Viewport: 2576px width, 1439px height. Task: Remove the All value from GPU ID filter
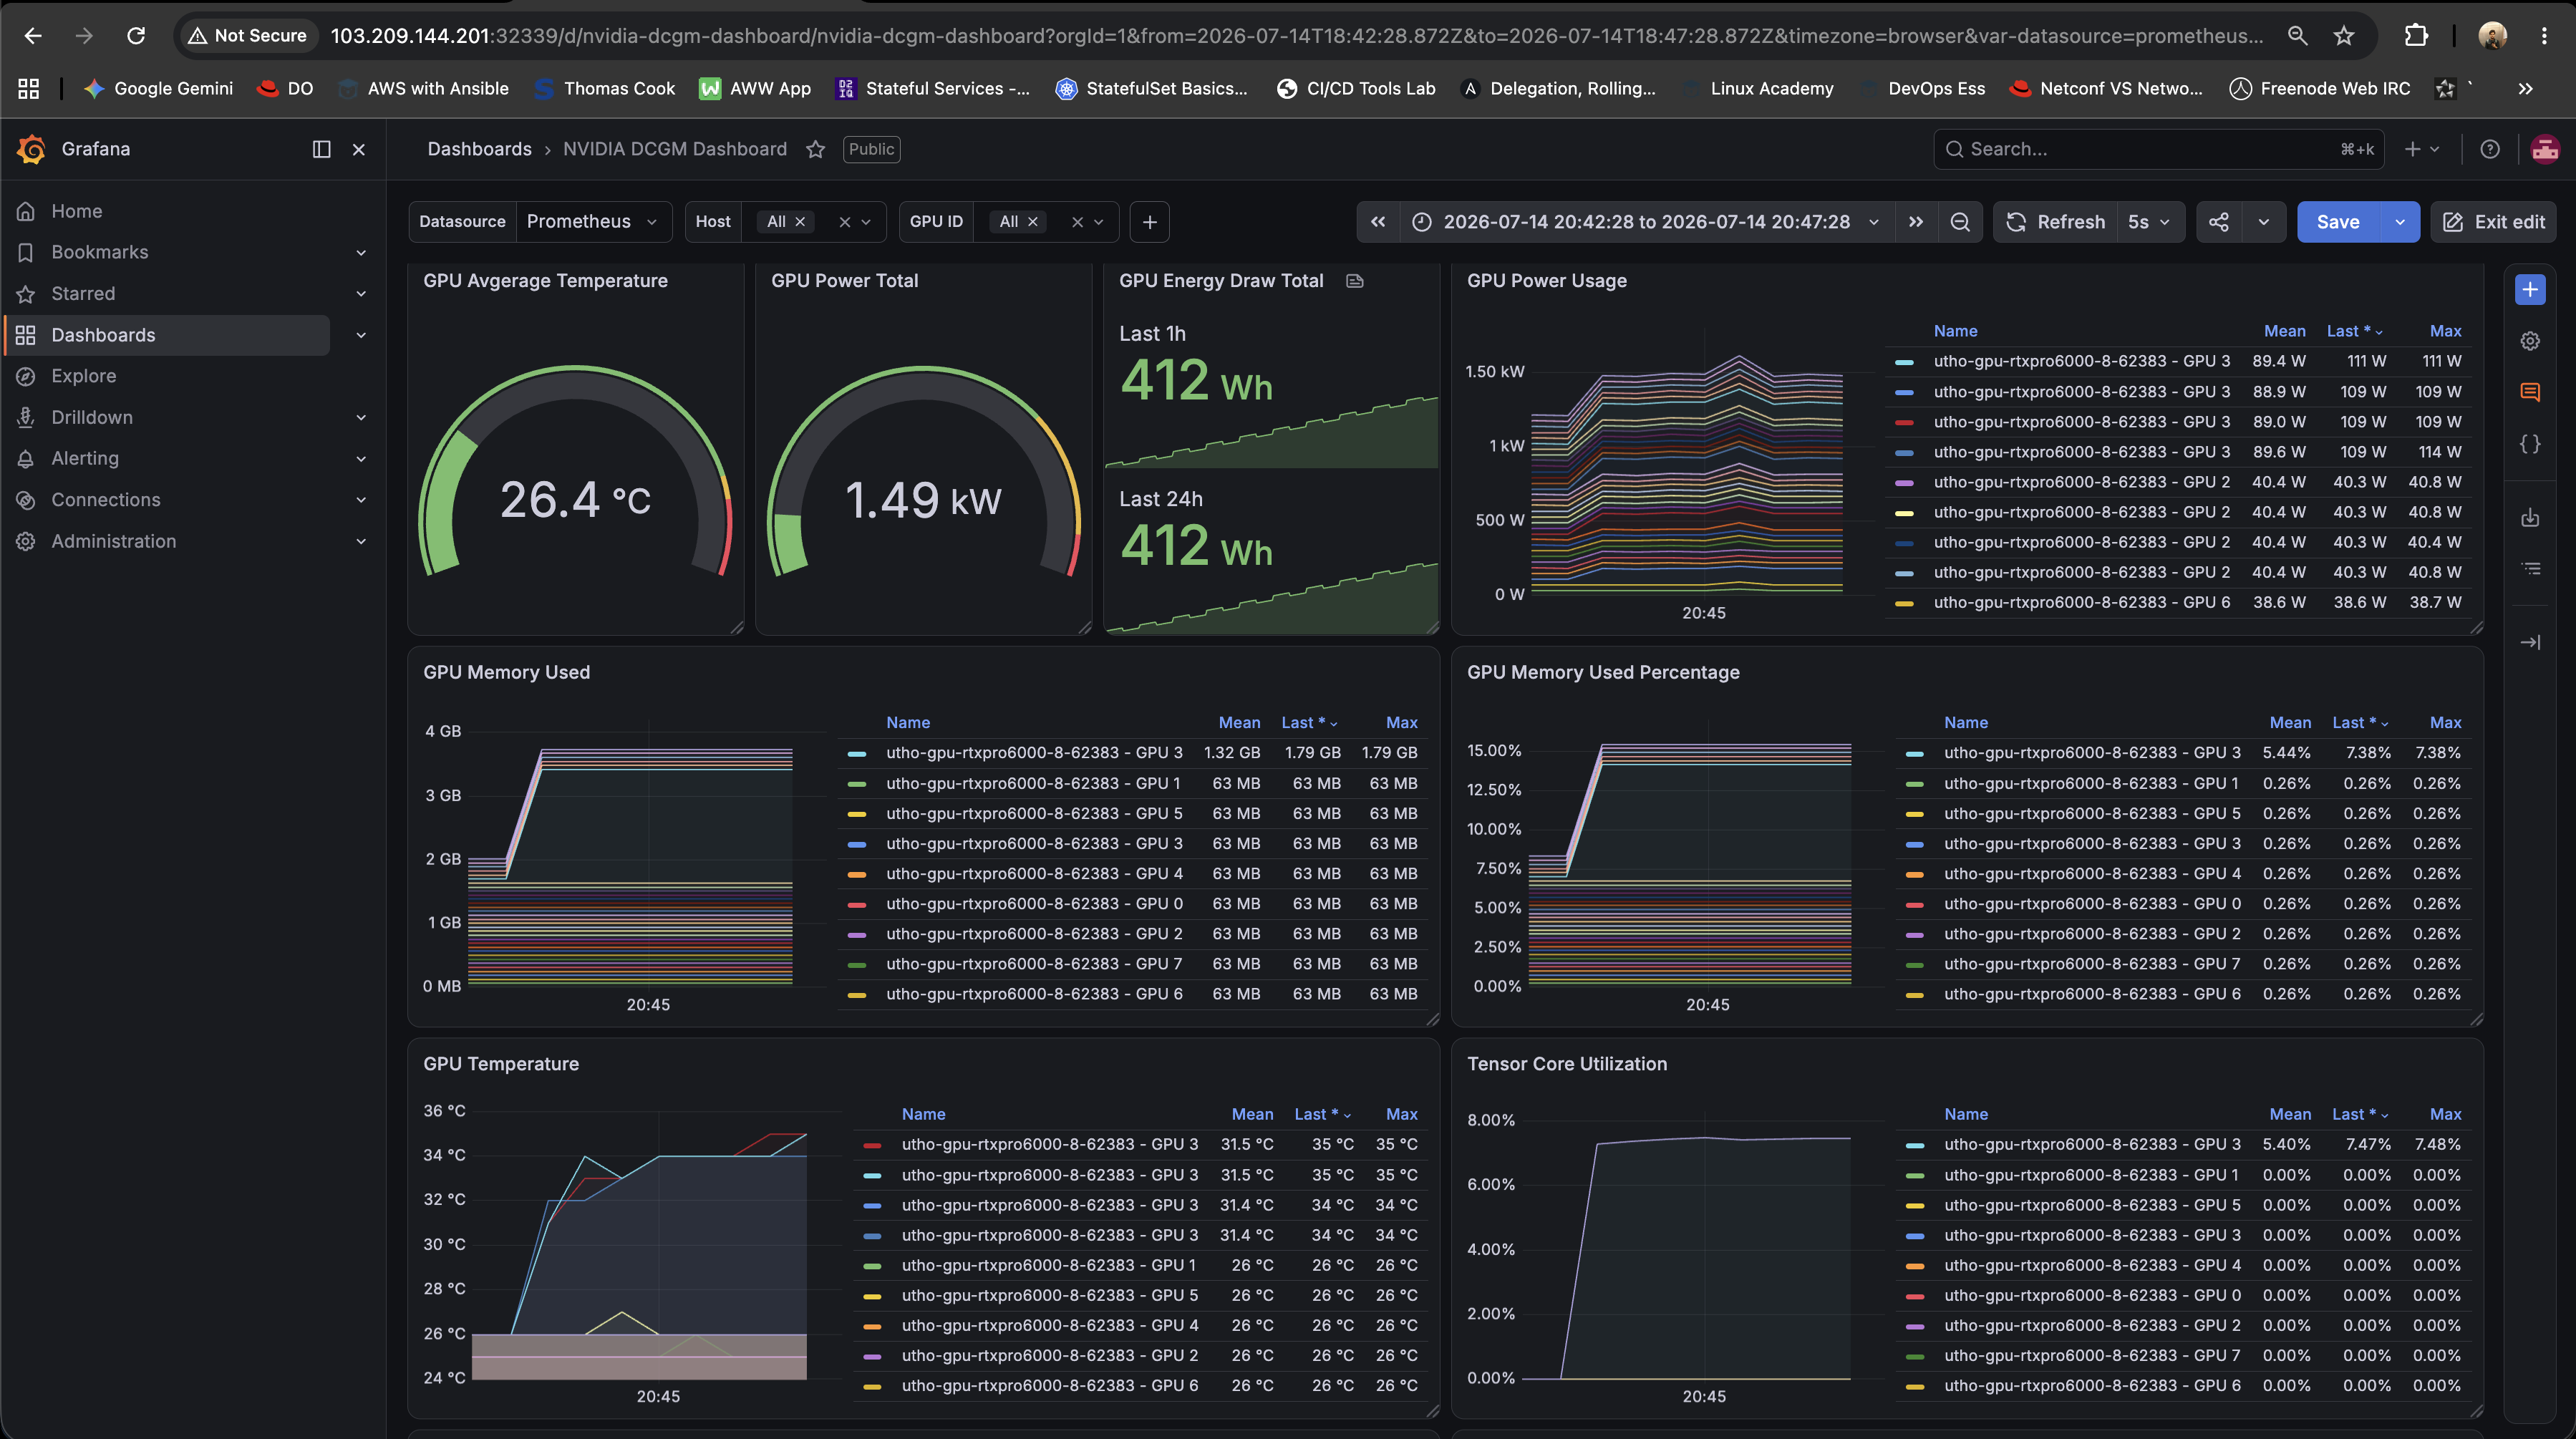1033,222
